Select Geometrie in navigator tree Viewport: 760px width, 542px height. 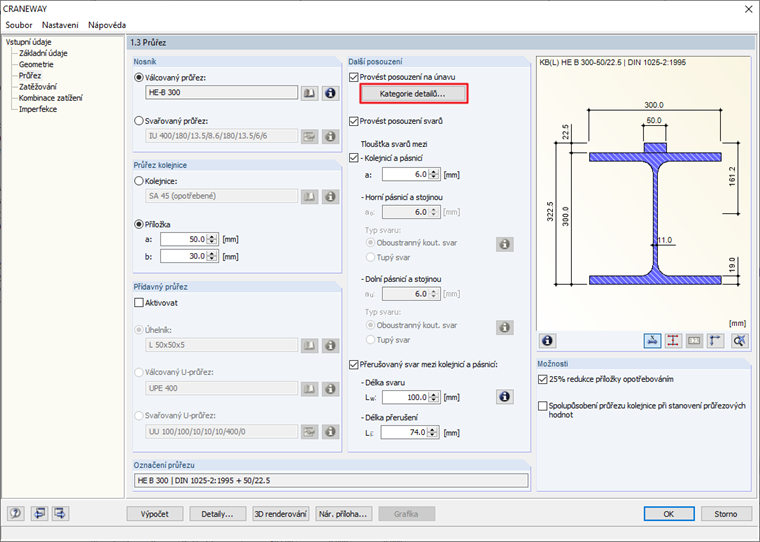tap(36, 64)
